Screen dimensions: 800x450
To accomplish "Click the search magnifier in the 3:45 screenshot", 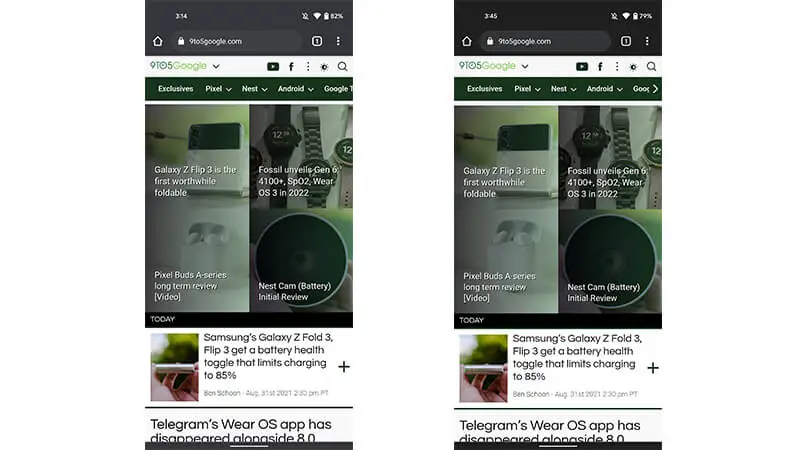I will (x=652, y=66).
